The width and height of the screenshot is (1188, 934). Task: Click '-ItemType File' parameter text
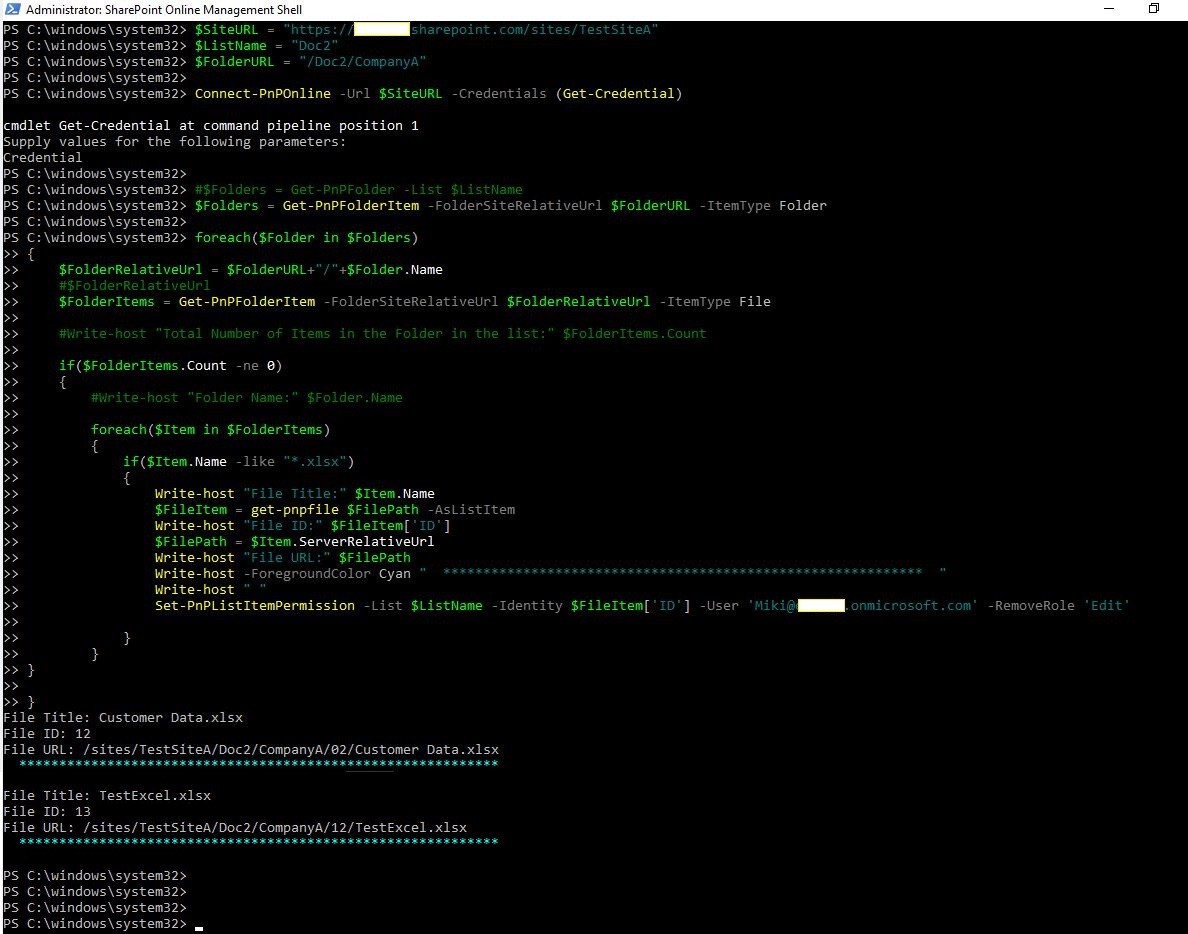714,301
